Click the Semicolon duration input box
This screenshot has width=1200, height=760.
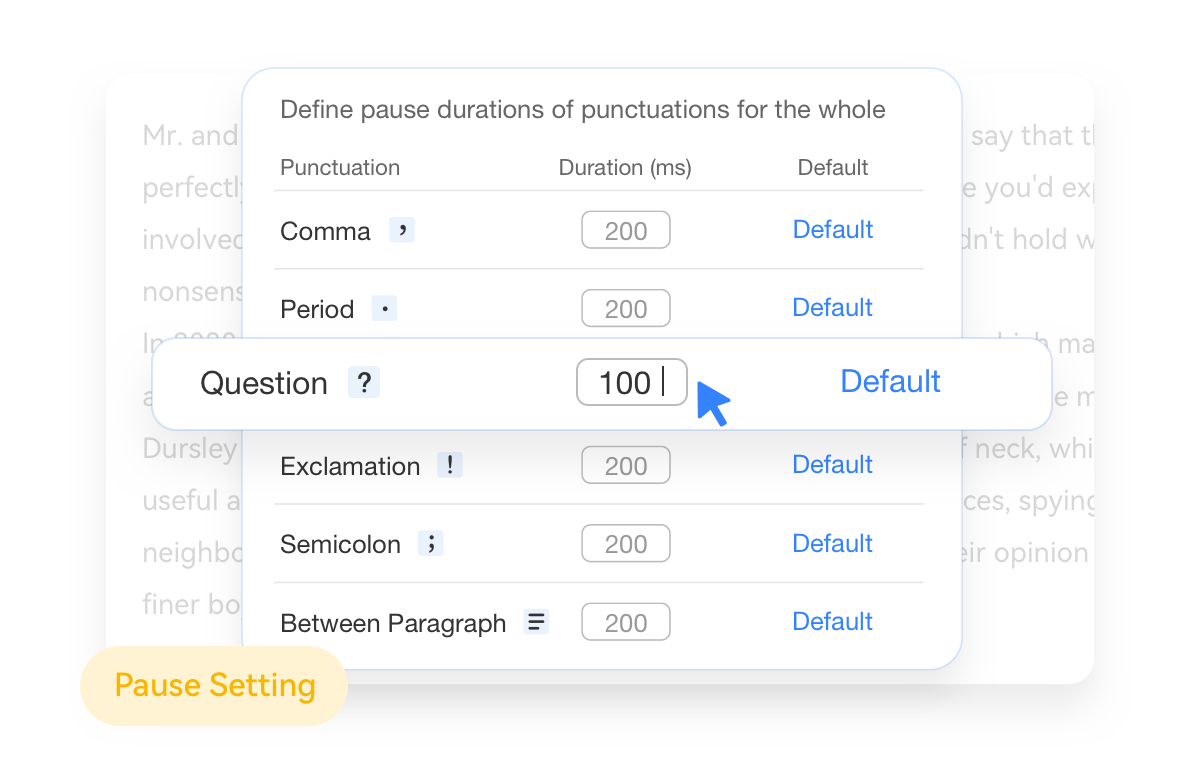(x=625, y=543)
